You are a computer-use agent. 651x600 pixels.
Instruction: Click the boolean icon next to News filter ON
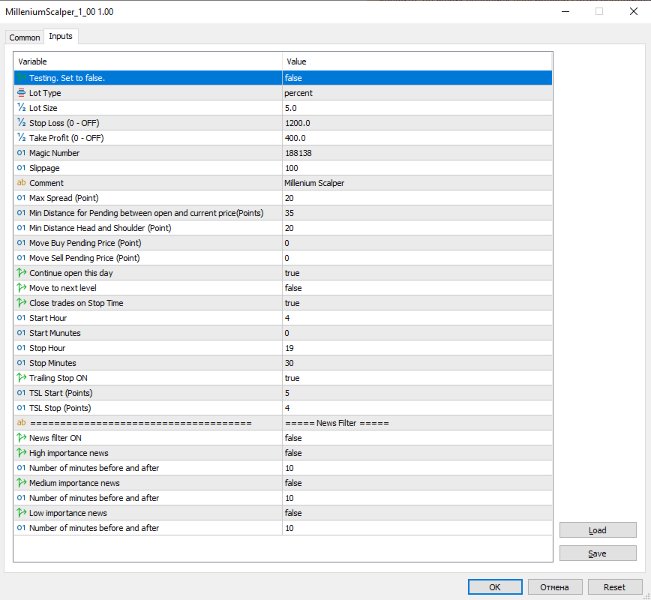(x=21, y=437)
